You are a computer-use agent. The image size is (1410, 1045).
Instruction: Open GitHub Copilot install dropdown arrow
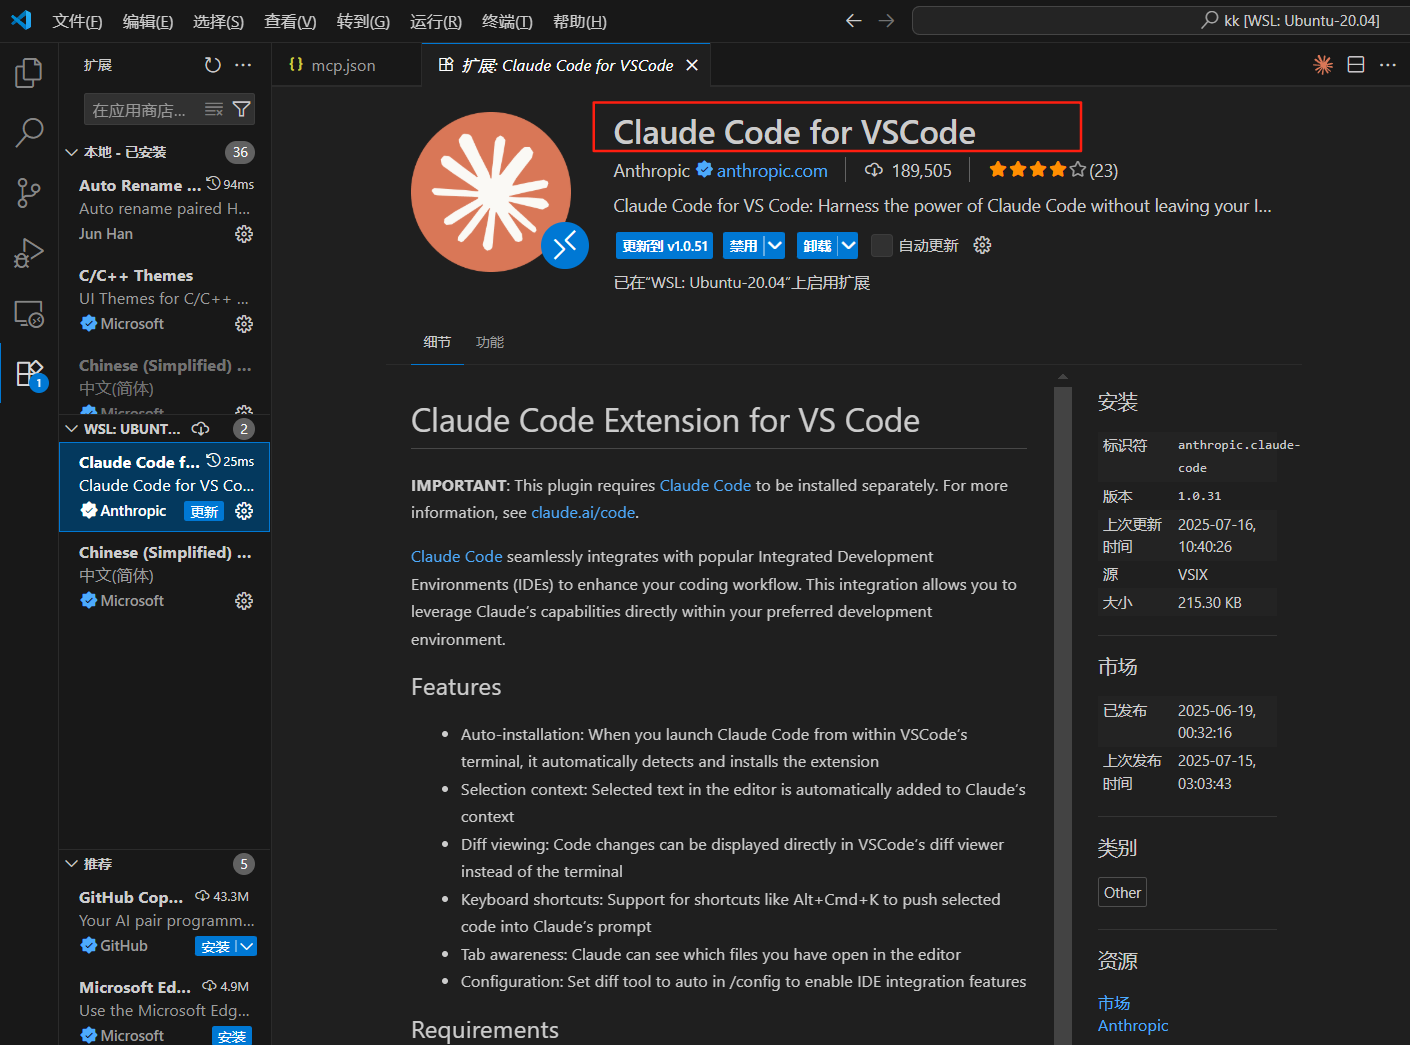[248, 946]
